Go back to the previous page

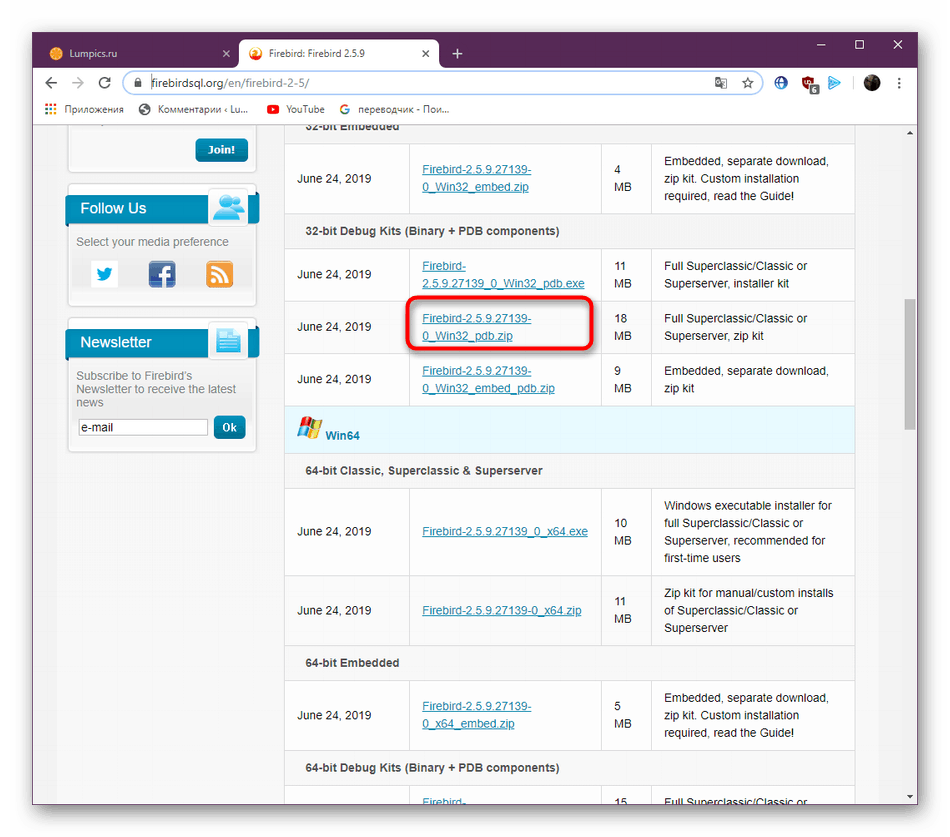click(x=51, y=83)
